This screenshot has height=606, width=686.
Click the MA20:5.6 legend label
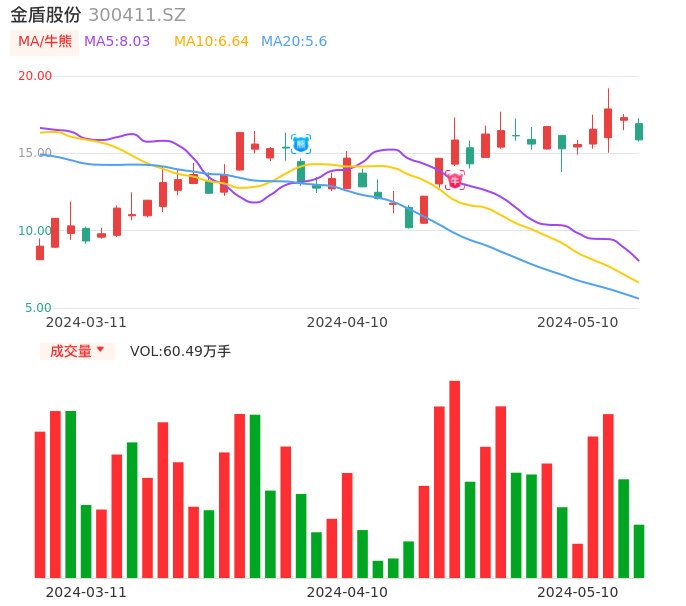click(x=294, y=42)
